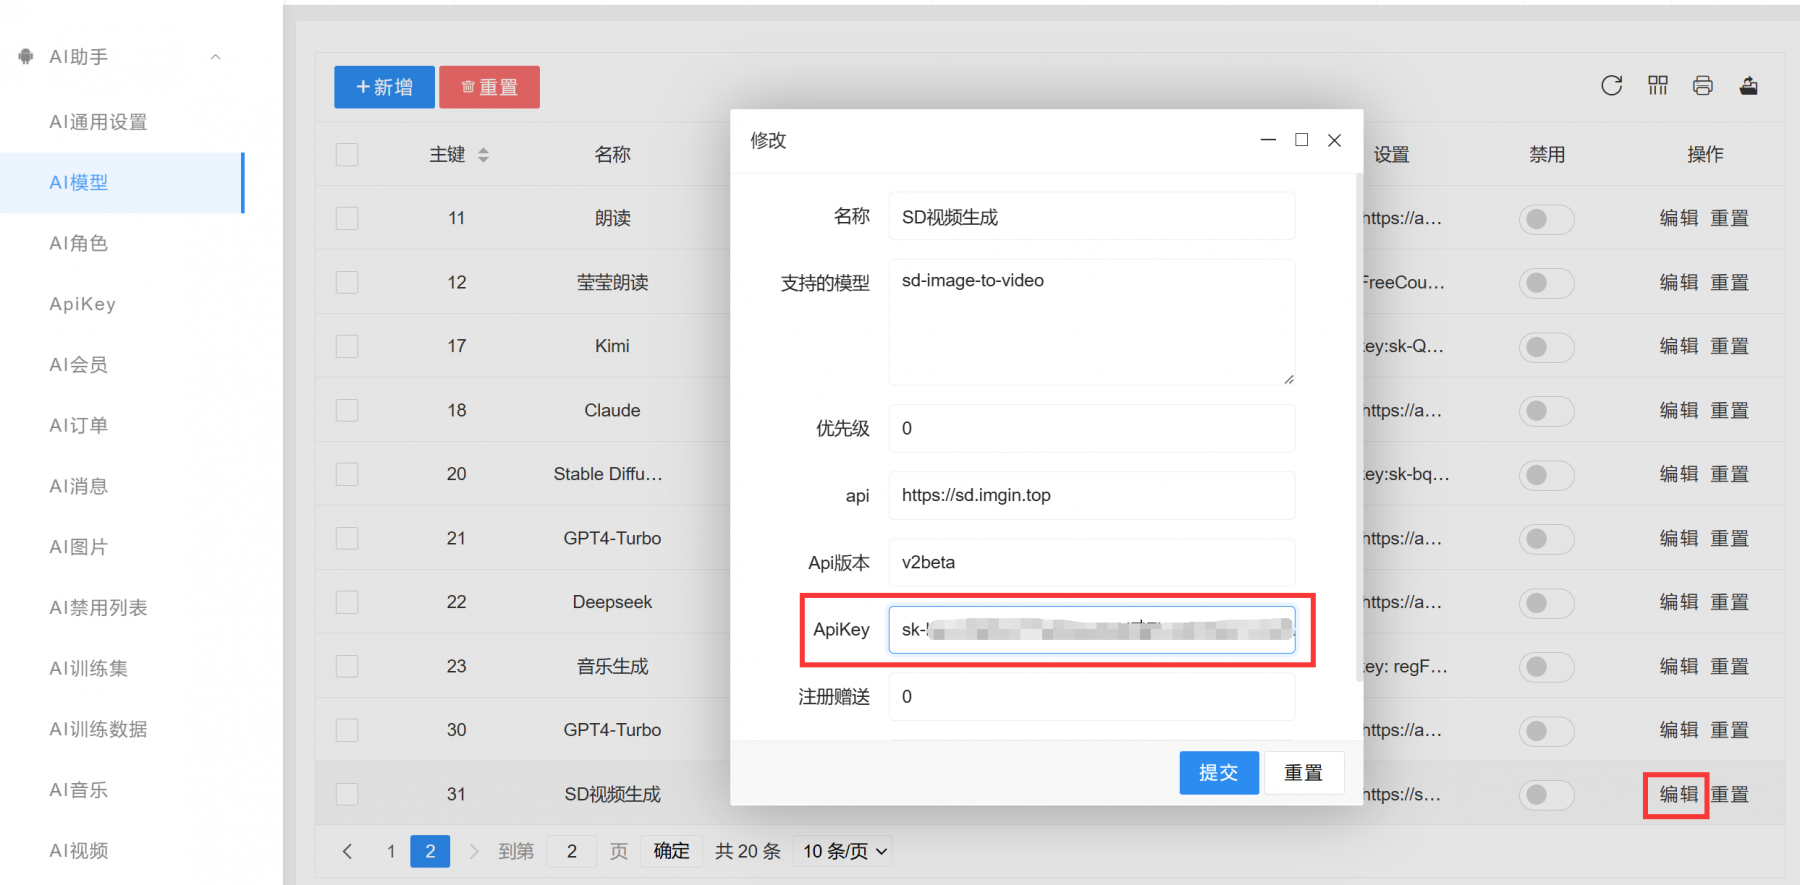Click the refresh table icon
The width and height of the screenshot is (1800, 885).
click(1611, 86)
